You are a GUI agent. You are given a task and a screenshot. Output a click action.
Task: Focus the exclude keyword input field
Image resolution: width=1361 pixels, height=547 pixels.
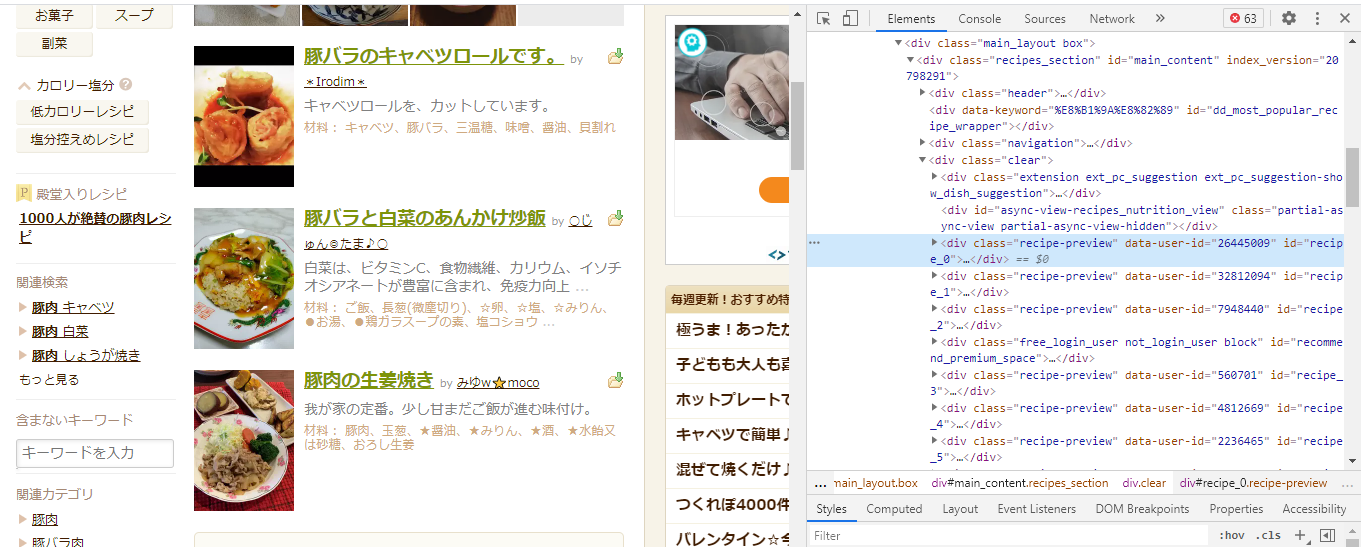[x=95, y=453]
